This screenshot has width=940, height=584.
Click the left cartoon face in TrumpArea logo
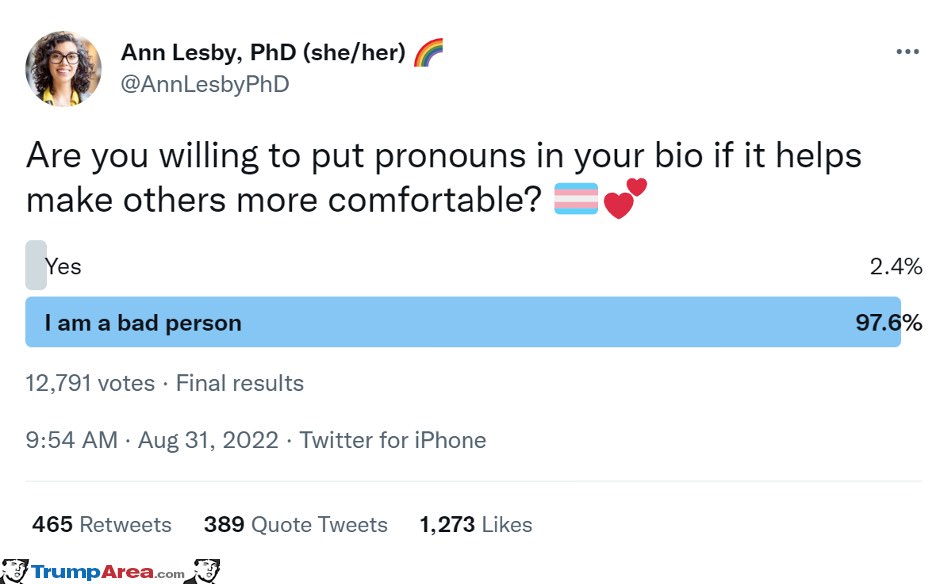14,571
